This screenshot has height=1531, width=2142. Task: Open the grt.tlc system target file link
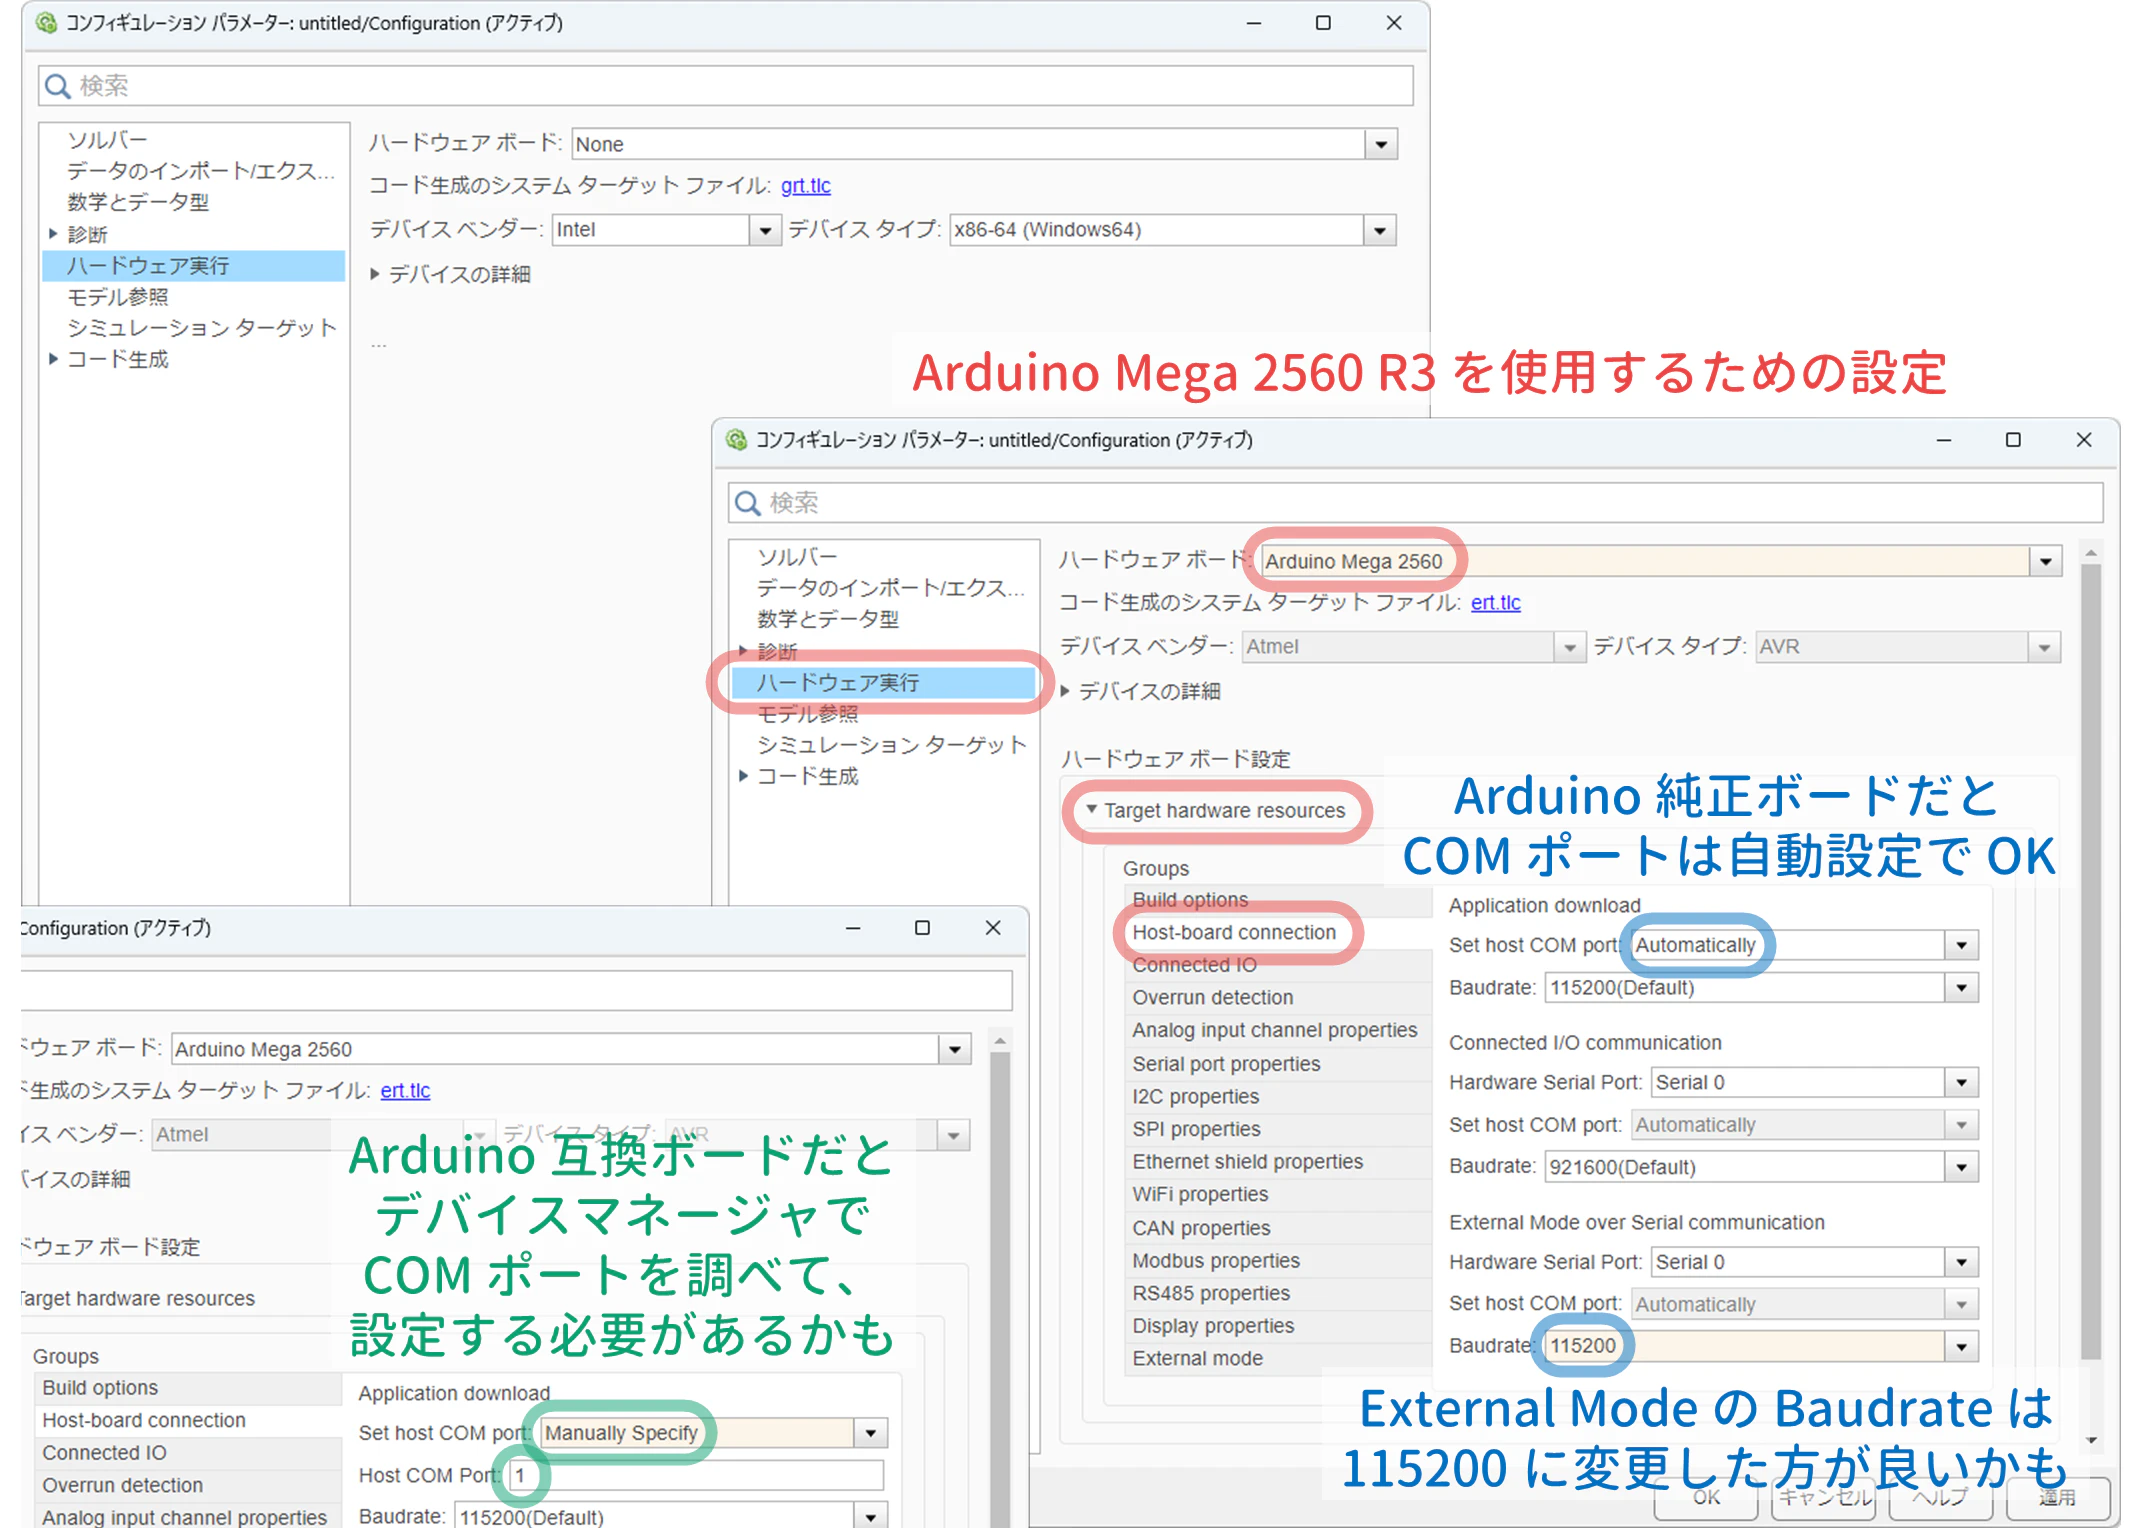tap(805, 186)
